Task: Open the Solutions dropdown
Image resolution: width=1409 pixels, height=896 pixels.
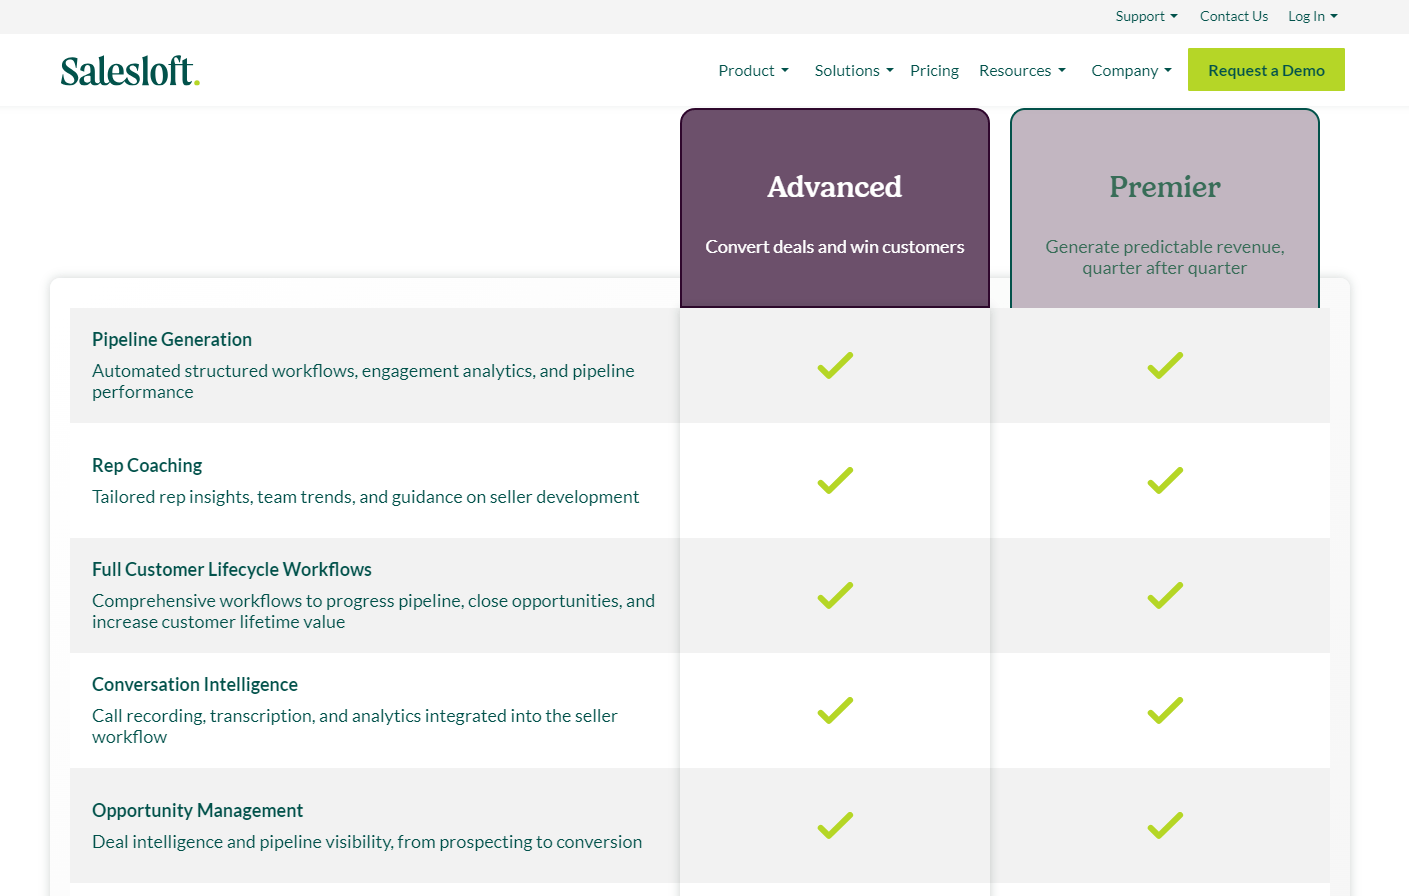Action: pos(854,71)
